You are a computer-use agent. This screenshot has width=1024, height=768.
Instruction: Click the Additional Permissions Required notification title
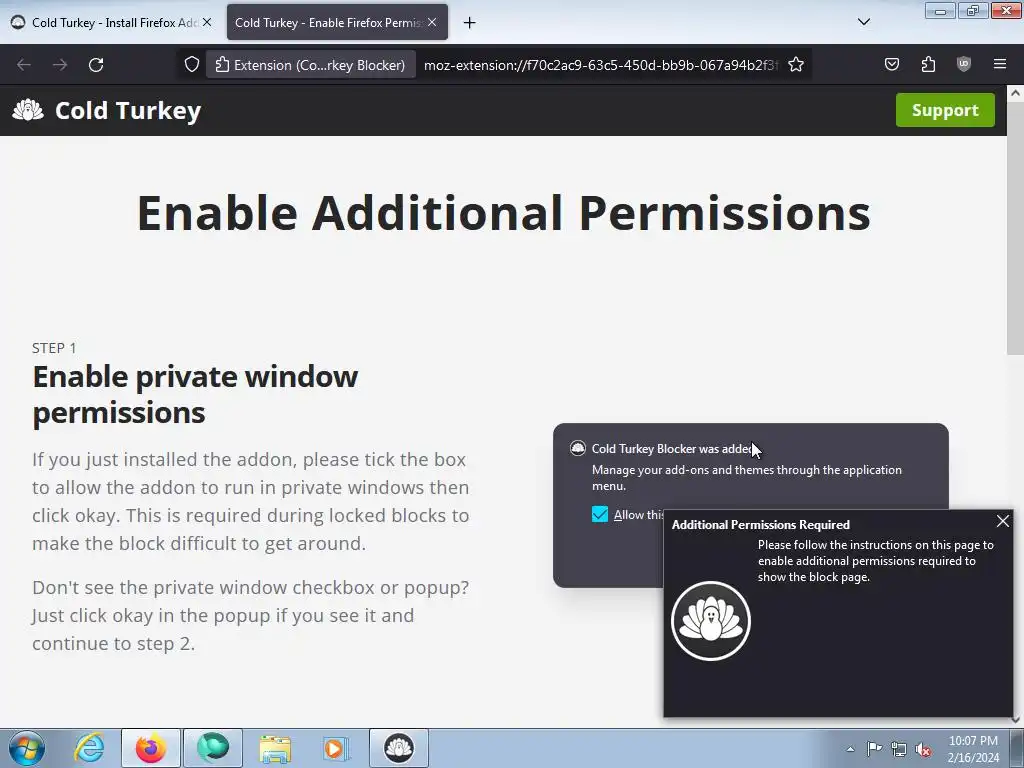[x=761, y=525]
